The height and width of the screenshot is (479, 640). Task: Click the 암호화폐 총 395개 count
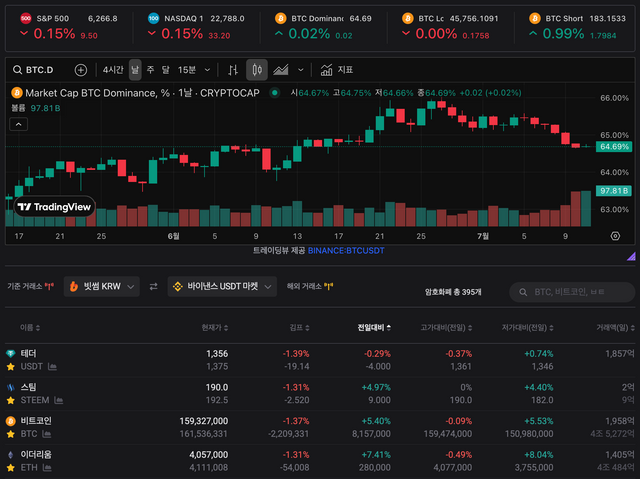tap(453, 292)
